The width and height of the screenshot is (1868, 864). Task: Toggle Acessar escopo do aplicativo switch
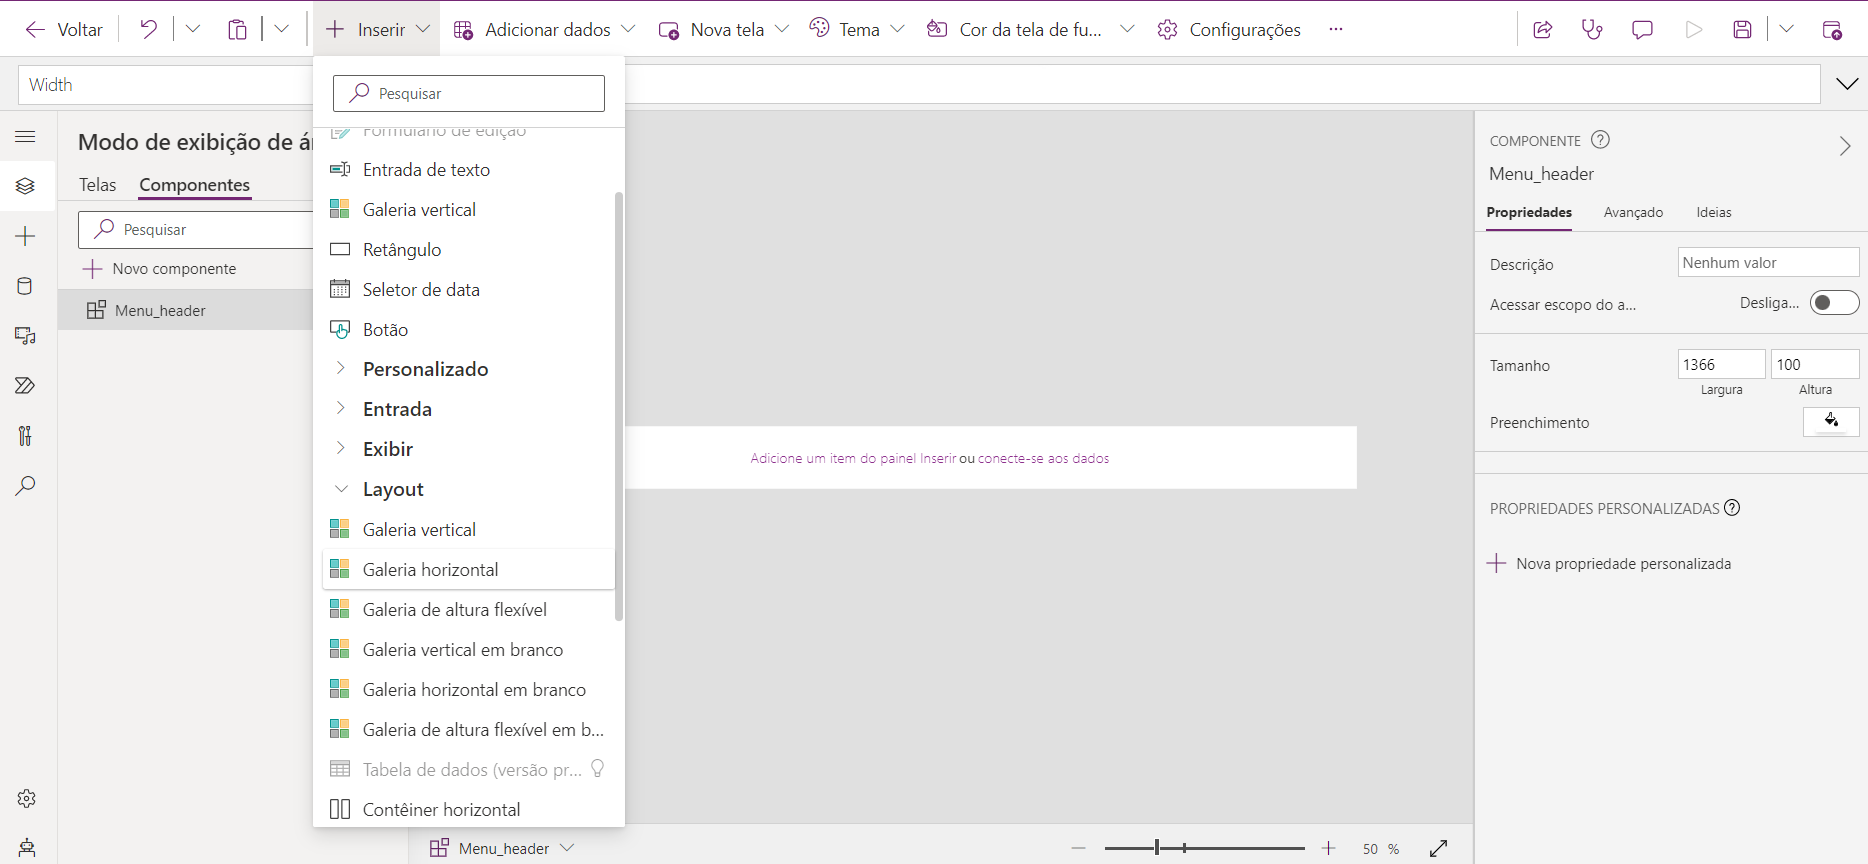tap(1834, 303)
